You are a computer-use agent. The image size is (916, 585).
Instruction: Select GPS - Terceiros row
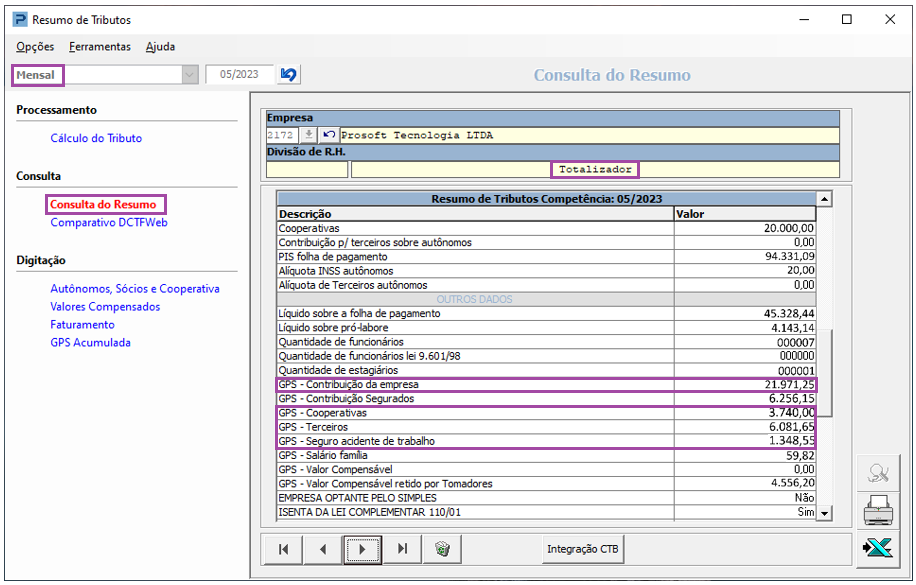click(x=546, y=427)
